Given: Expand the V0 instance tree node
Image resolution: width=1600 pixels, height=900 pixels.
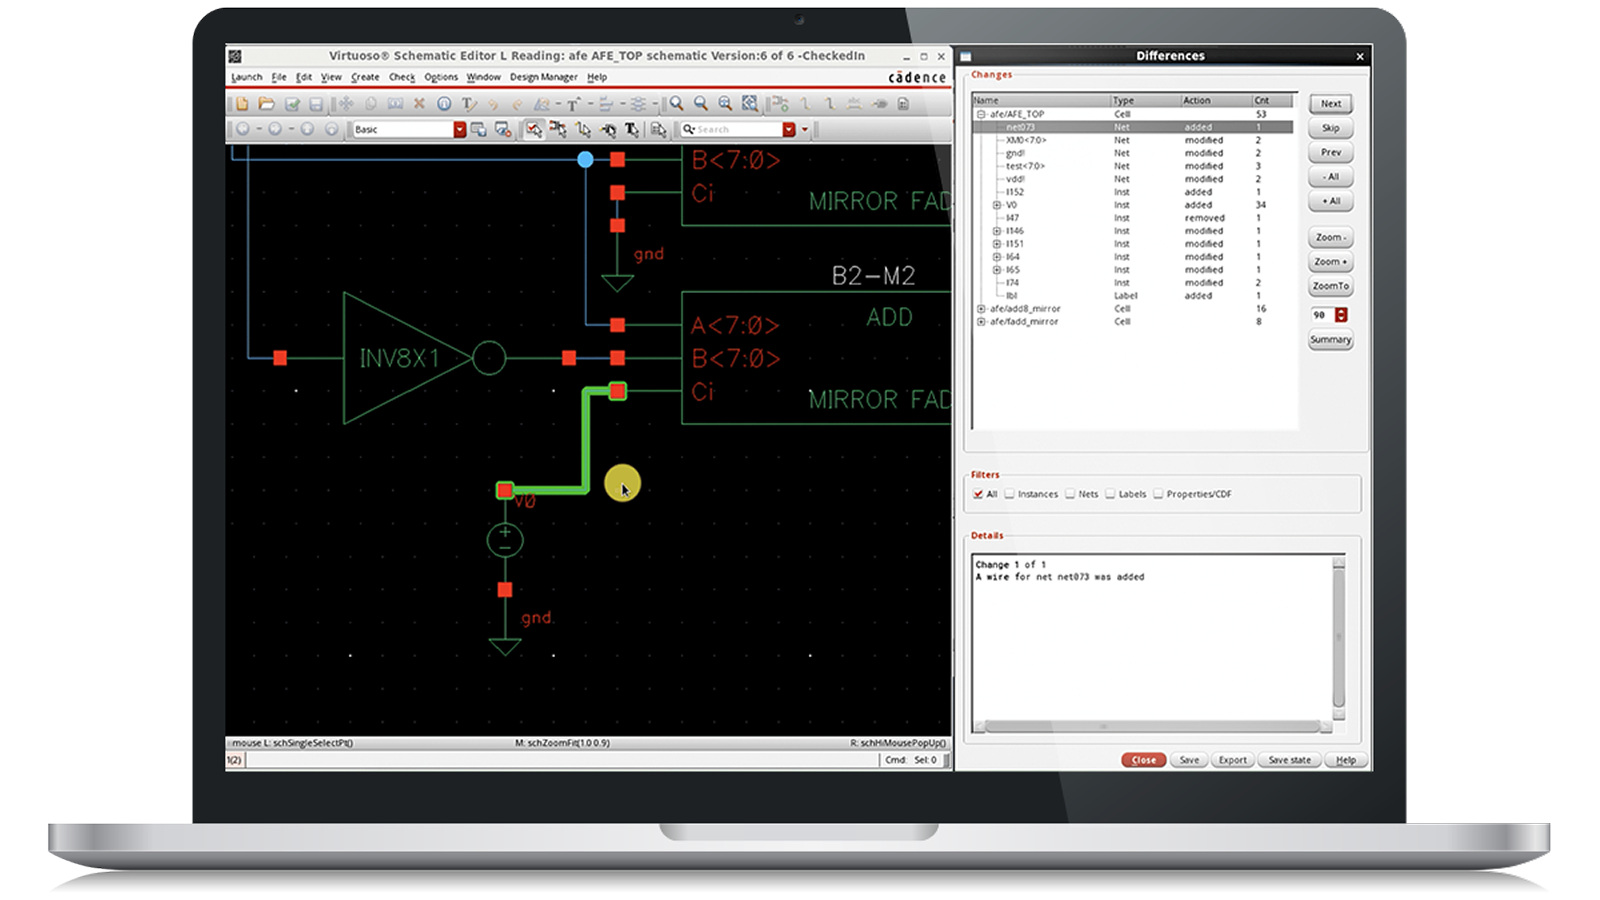Looking at the screenshot, I should click(997, 205).
